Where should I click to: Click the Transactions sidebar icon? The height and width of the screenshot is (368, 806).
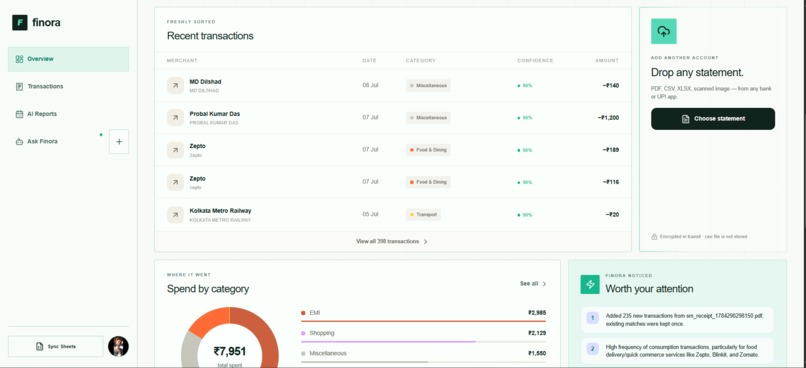[20, 86]
